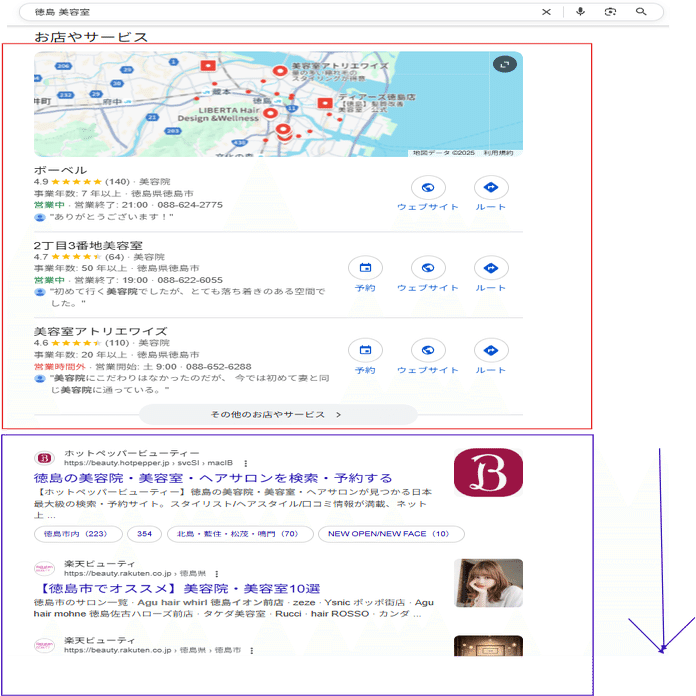Get route to 美容室アトリエワイズ
The image size is (696, 696).
pos(491,350)
